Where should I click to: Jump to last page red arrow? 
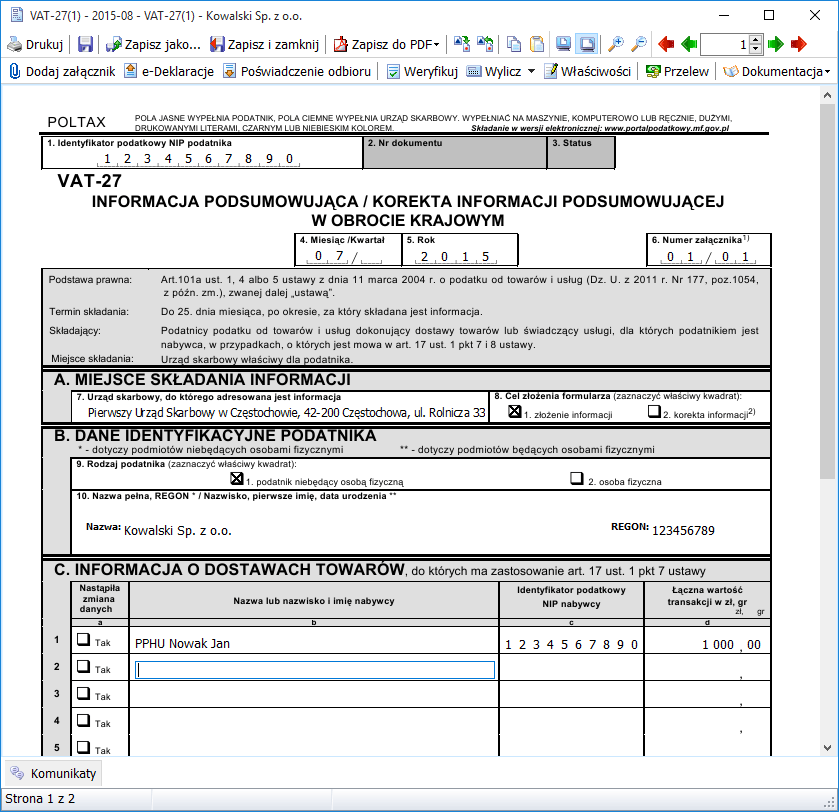click(x=798, y=44)
